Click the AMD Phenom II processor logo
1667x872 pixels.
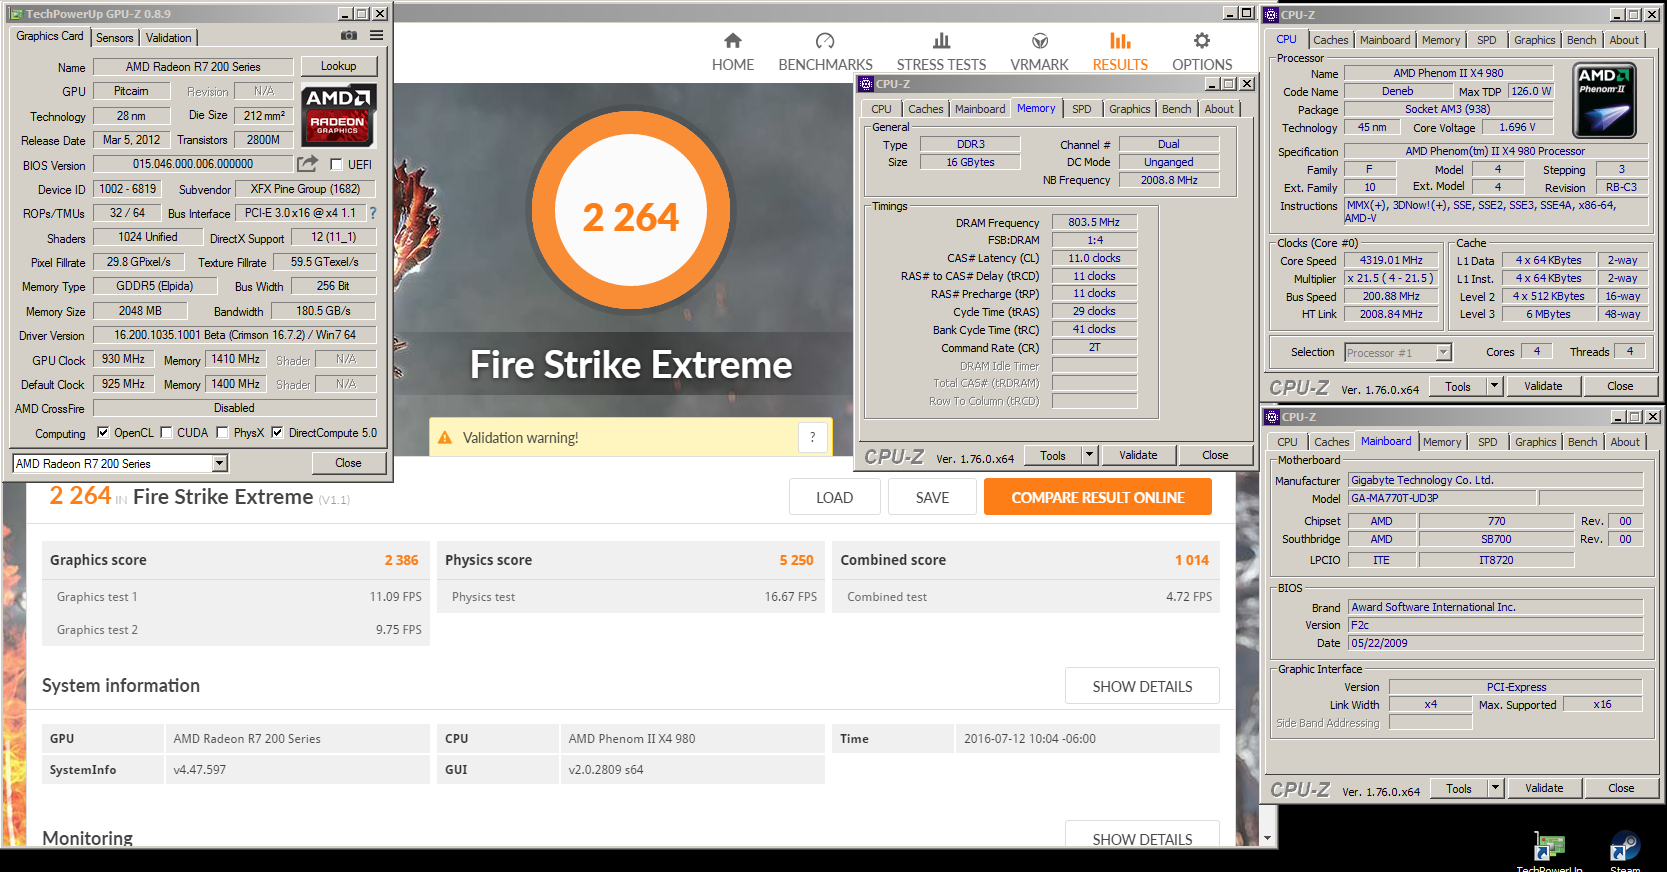1604,101
